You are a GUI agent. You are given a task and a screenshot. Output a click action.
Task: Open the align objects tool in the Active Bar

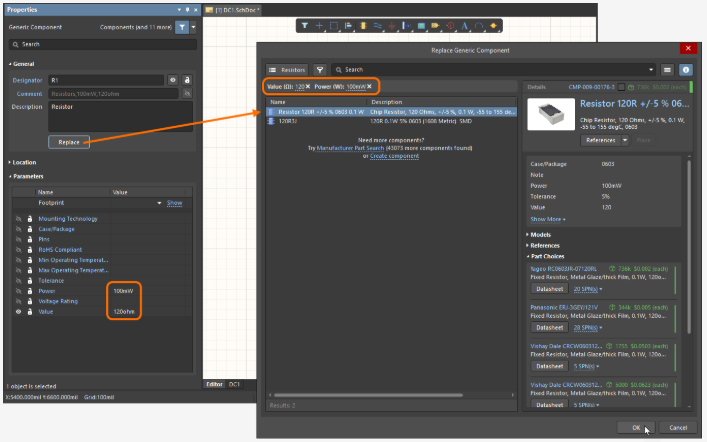348,26
